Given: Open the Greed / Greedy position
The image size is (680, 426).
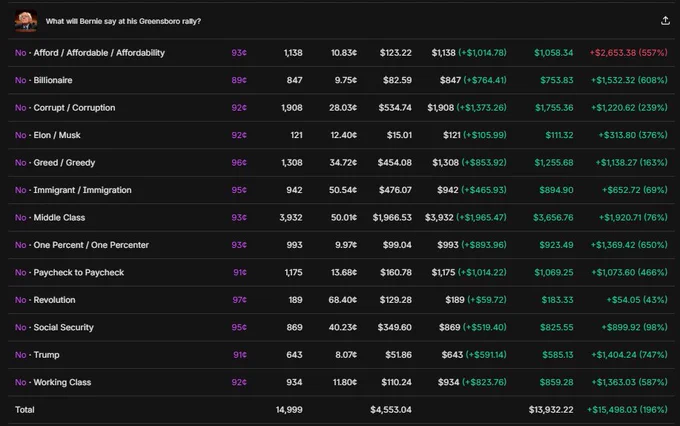Looking at the screenshot, I should click(341, 163).
